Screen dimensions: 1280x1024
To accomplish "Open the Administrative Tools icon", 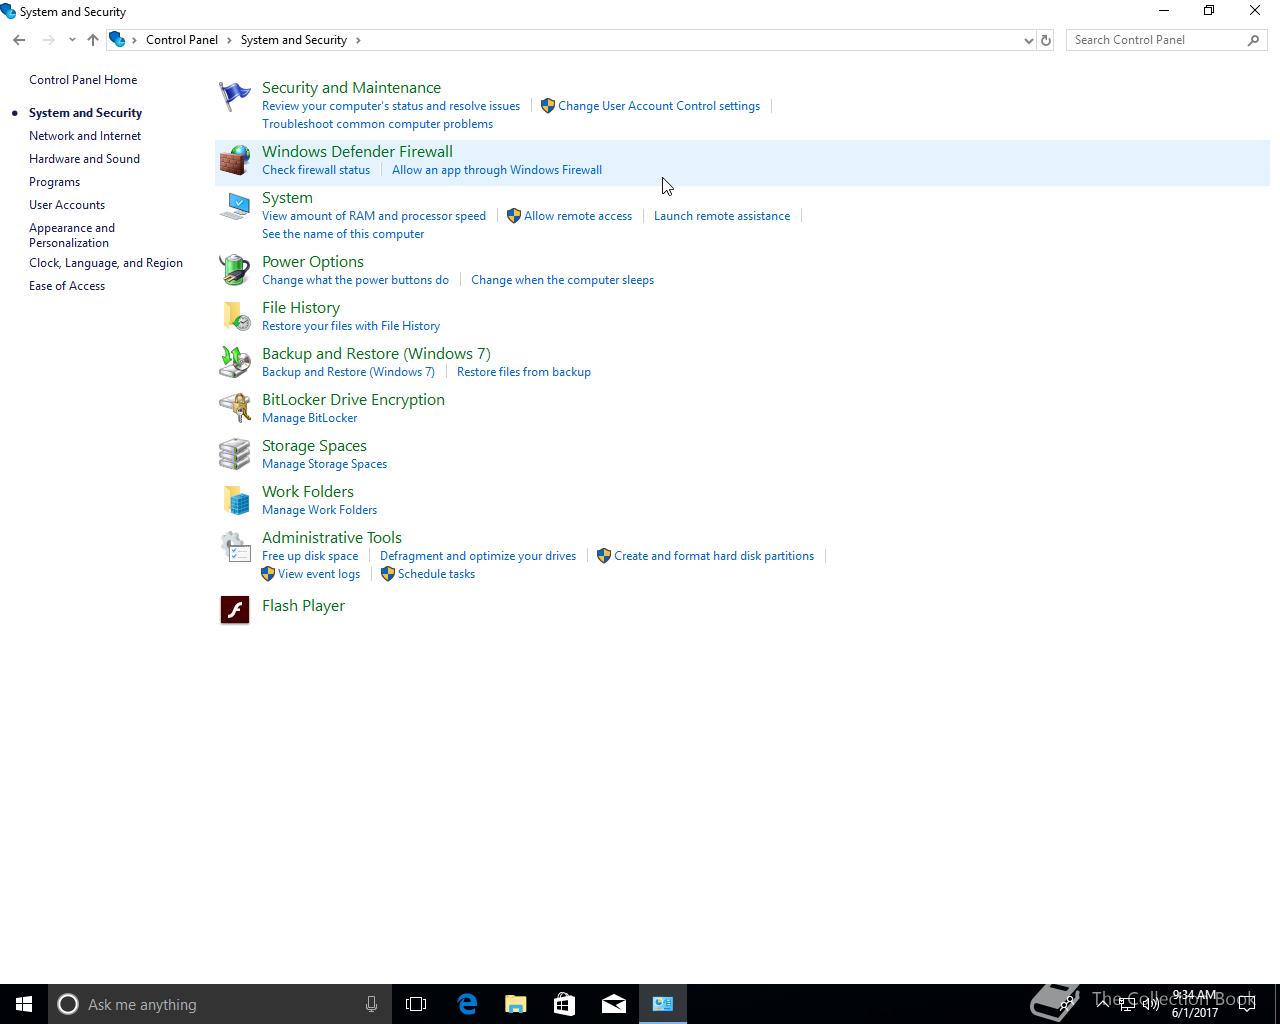I will [x=235, y=547].
